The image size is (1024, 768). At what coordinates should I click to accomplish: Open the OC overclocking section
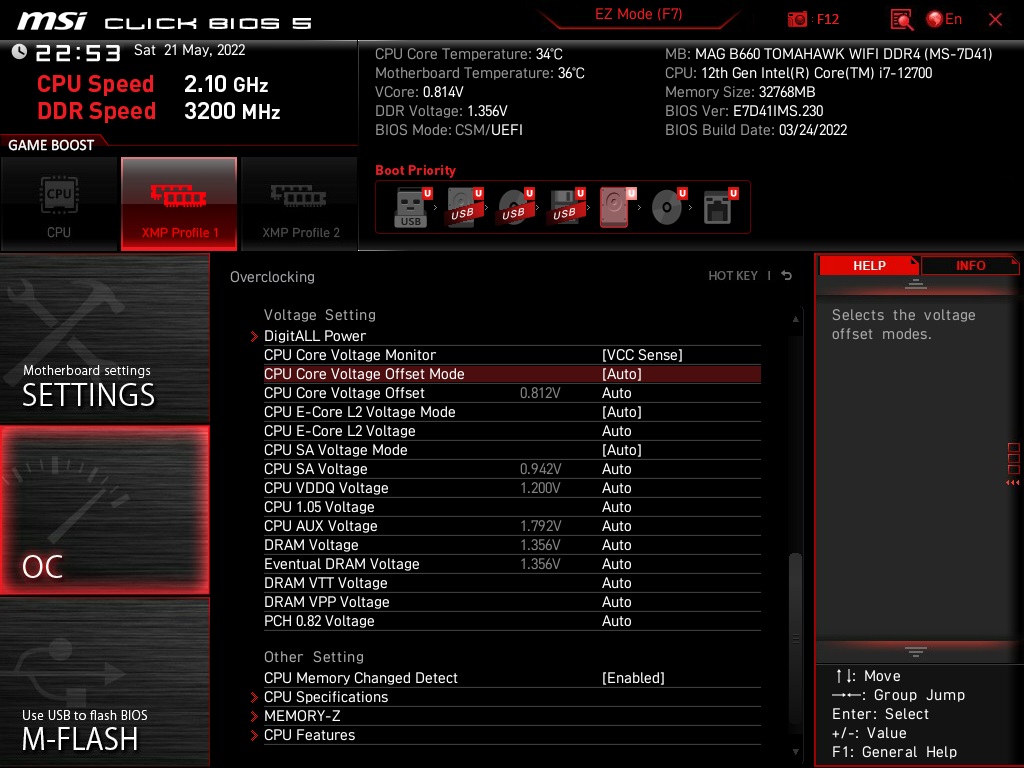click(104, 510)
